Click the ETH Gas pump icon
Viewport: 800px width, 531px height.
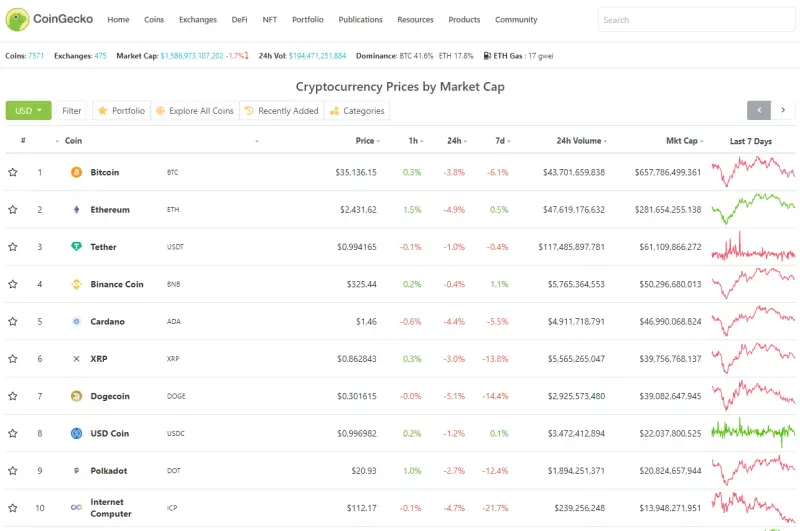(x=487, y=56)
